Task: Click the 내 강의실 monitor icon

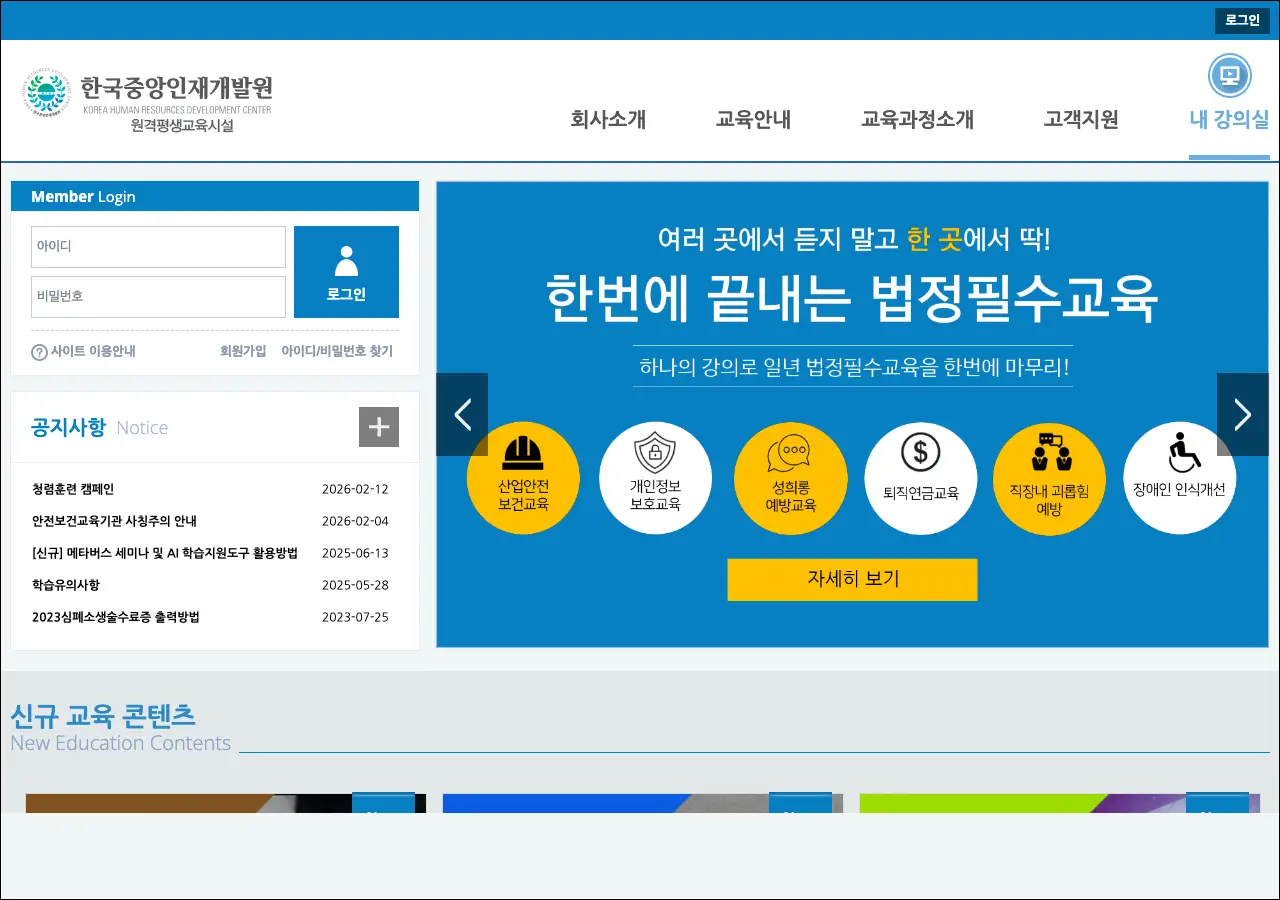Action: click(x=1229, y=76)
